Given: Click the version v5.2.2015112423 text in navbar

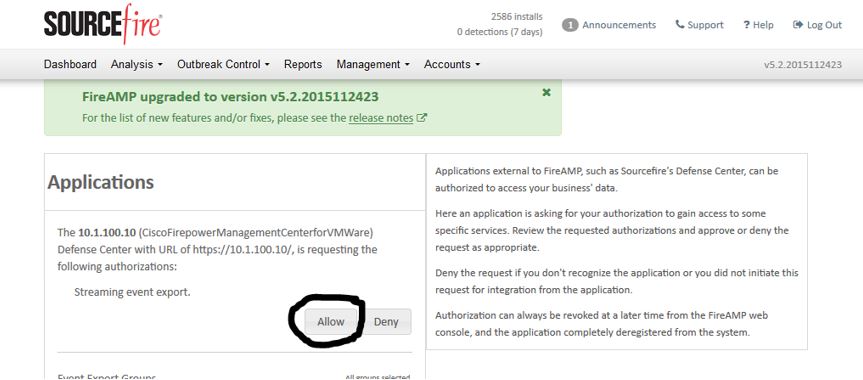Looking at the screenshot, I should [802, 64].
